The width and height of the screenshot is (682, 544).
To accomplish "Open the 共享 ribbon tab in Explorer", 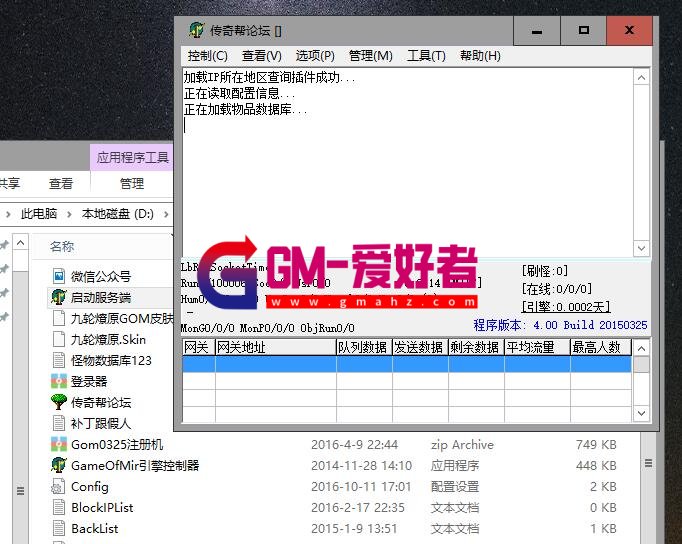I will pos(10,184).
